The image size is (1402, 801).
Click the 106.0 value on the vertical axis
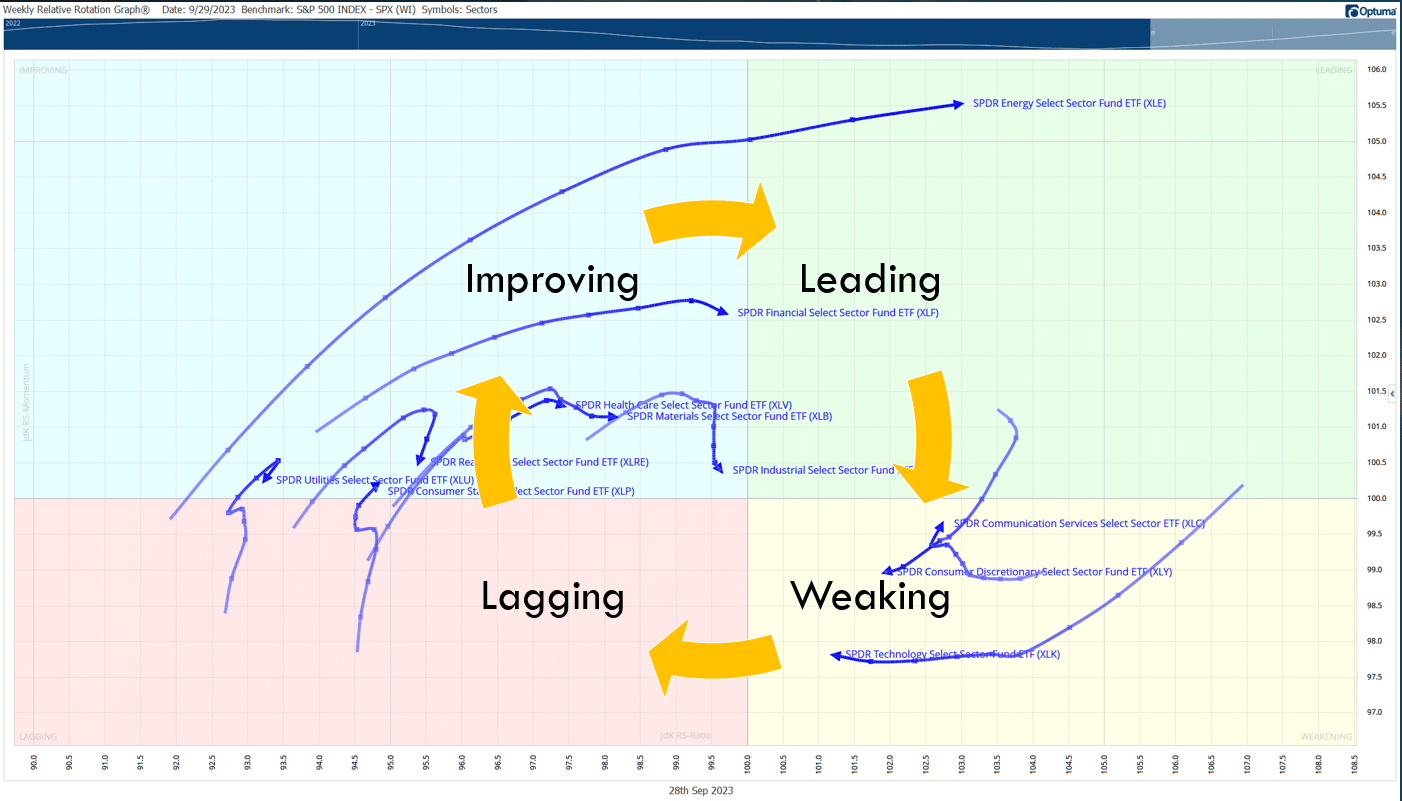[1376, 70]
